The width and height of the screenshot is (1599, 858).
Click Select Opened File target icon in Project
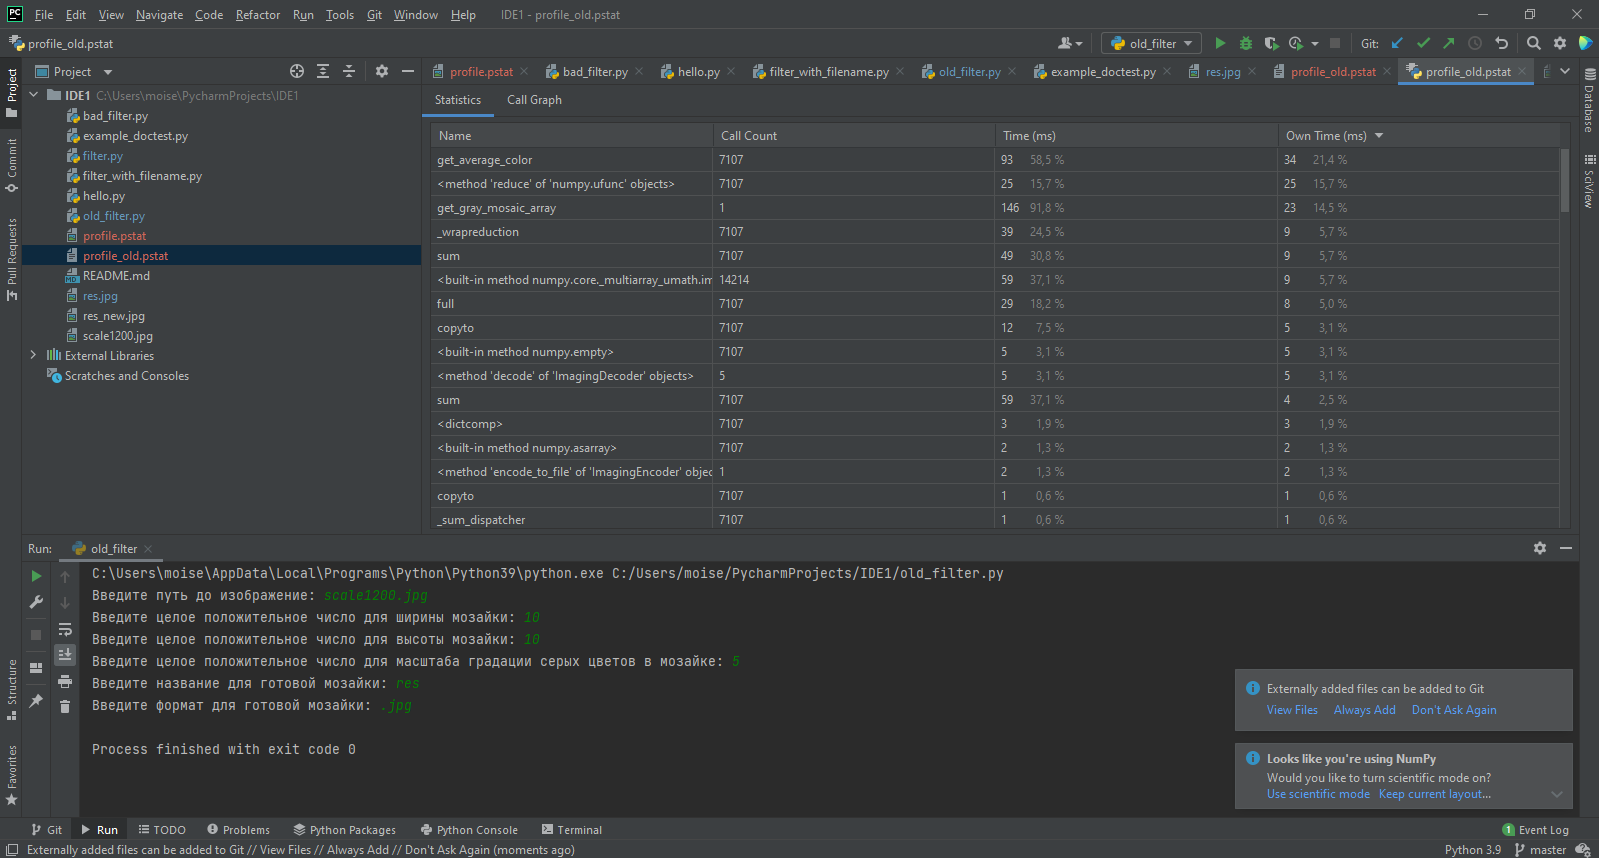click(297, 71)
